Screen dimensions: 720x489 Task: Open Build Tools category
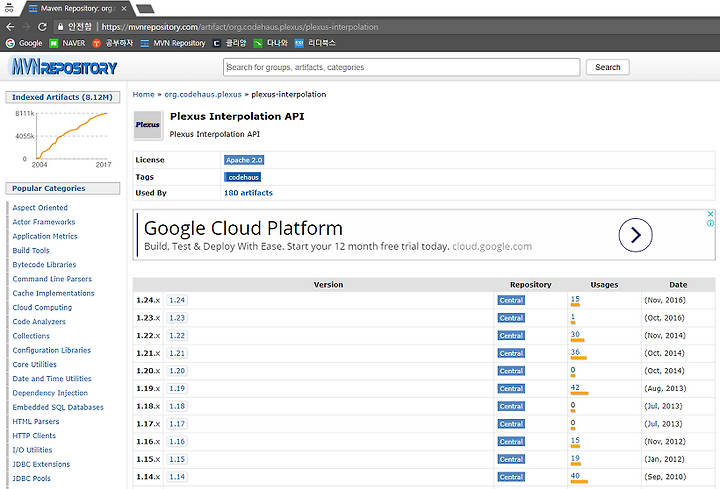[31, 250]
